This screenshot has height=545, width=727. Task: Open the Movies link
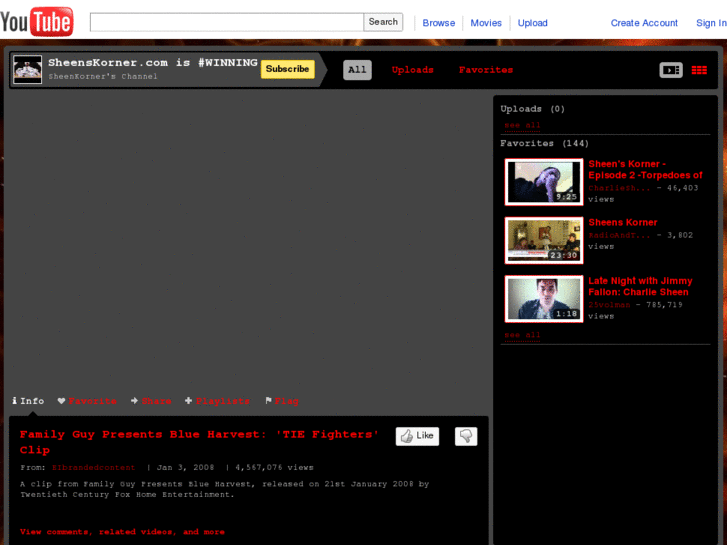tap(486, 23)
